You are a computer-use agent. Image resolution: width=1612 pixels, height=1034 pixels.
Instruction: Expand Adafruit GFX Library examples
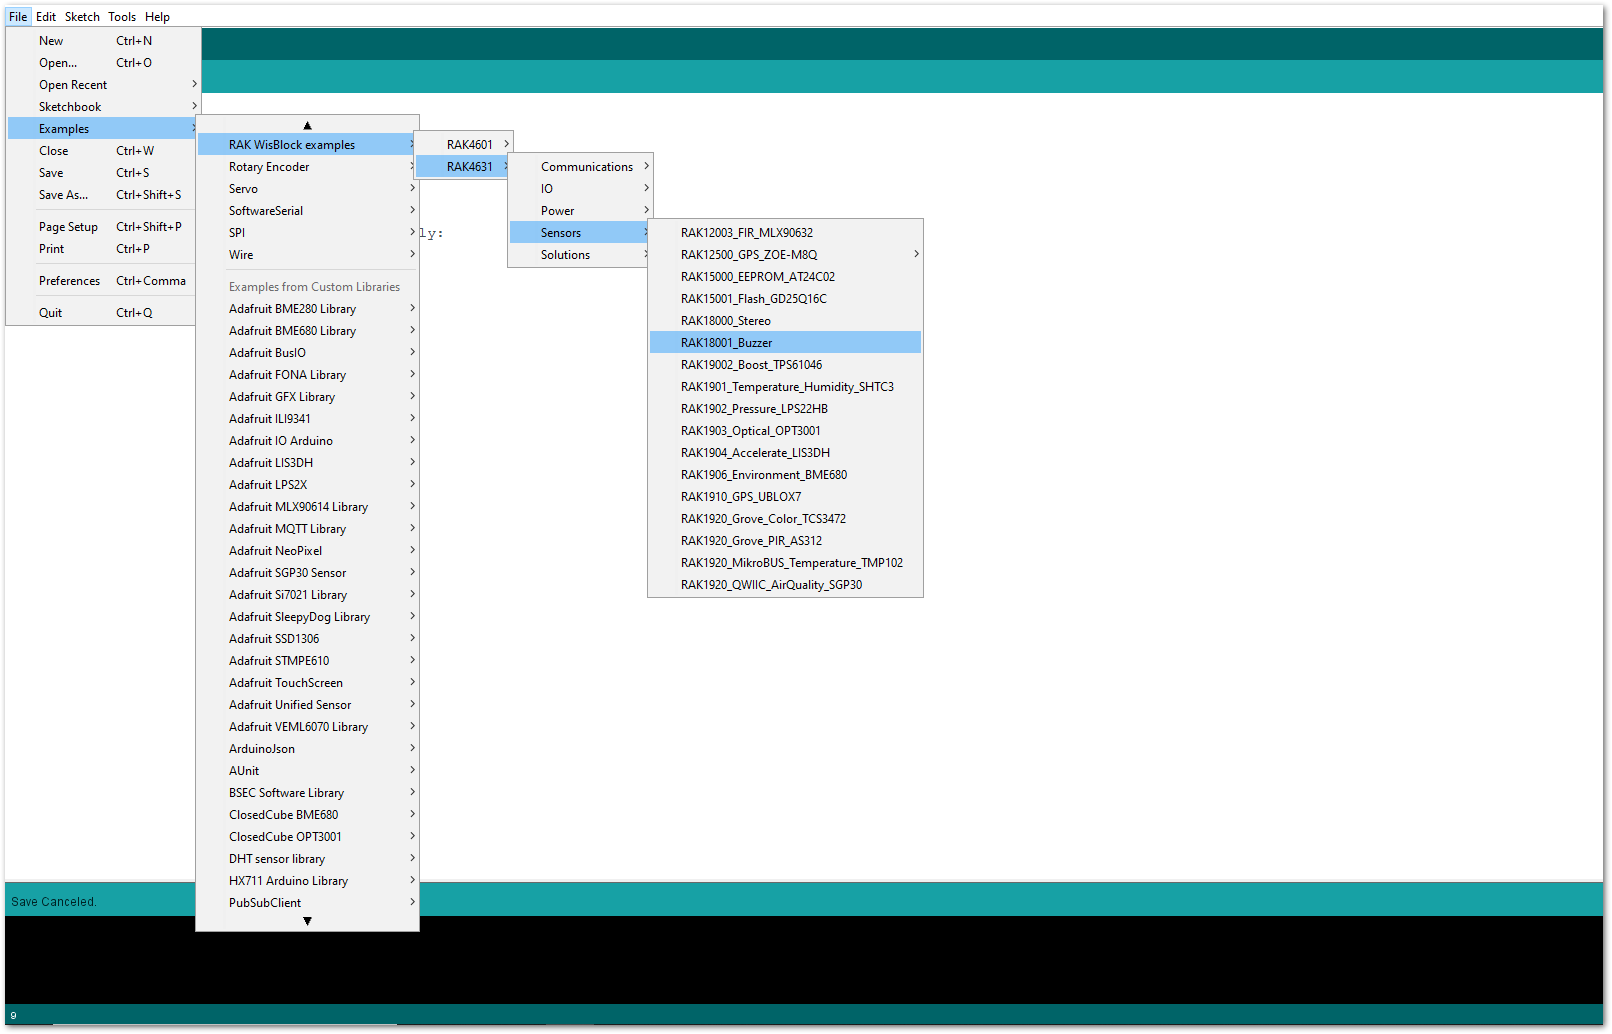click(x=307, y=397)
